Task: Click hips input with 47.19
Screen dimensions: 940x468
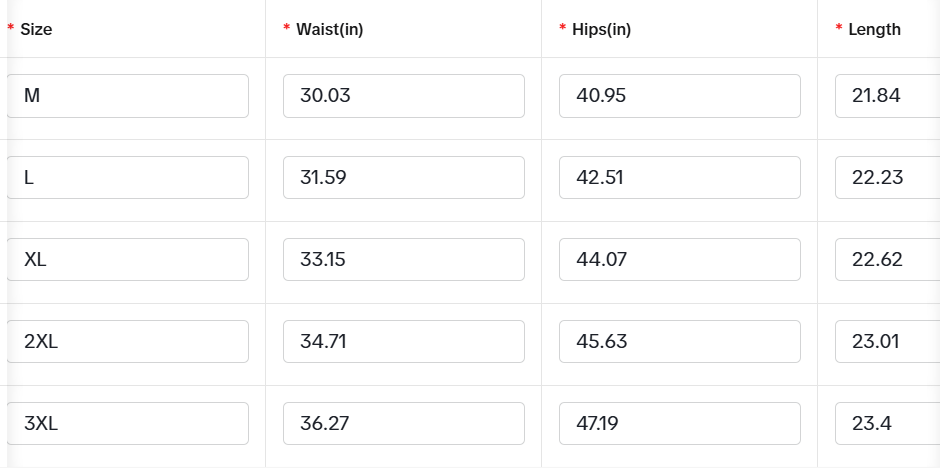Action: [x=680, y=424]
